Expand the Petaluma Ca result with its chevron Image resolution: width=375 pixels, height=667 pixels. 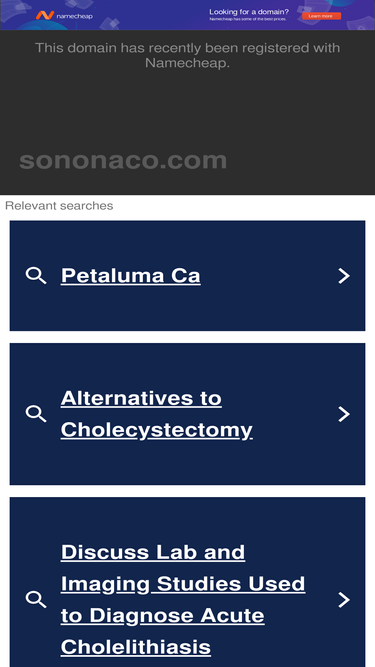point(344,276)
